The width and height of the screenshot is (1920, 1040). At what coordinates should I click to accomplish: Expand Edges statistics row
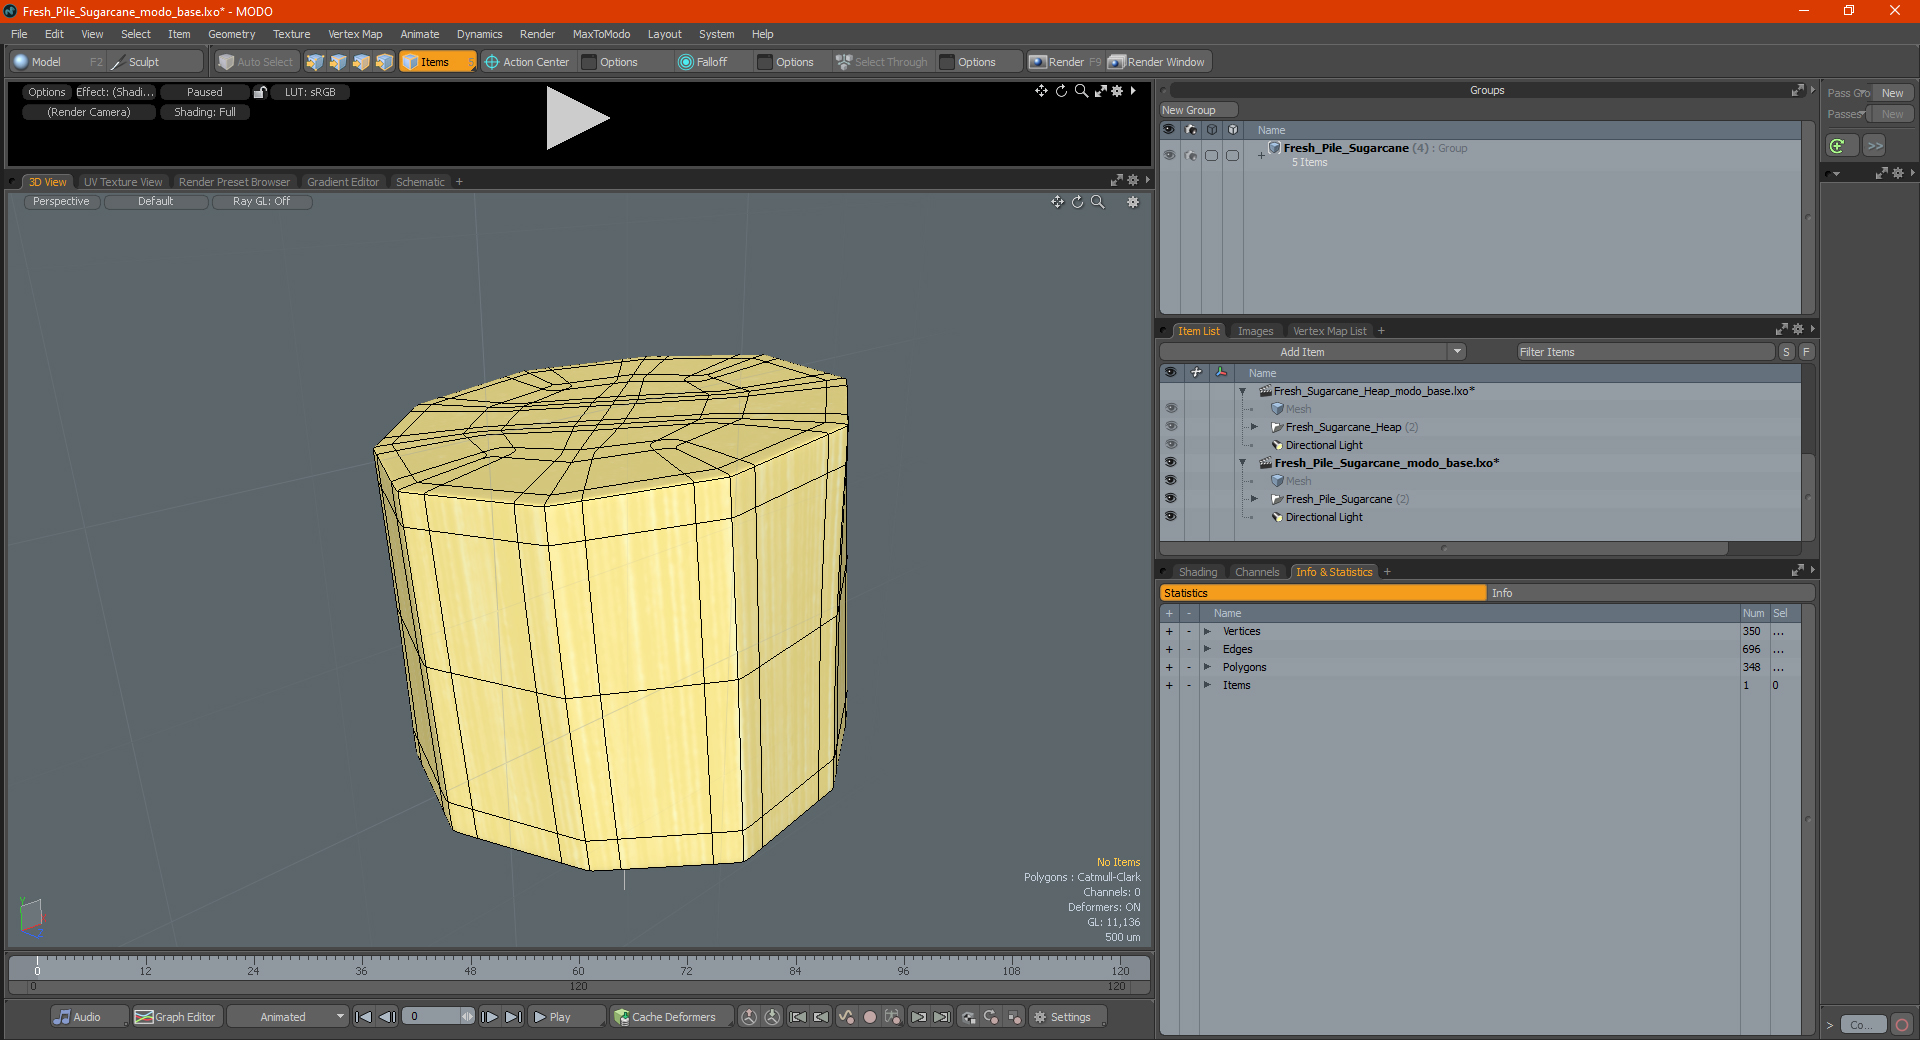[1207, 650]
